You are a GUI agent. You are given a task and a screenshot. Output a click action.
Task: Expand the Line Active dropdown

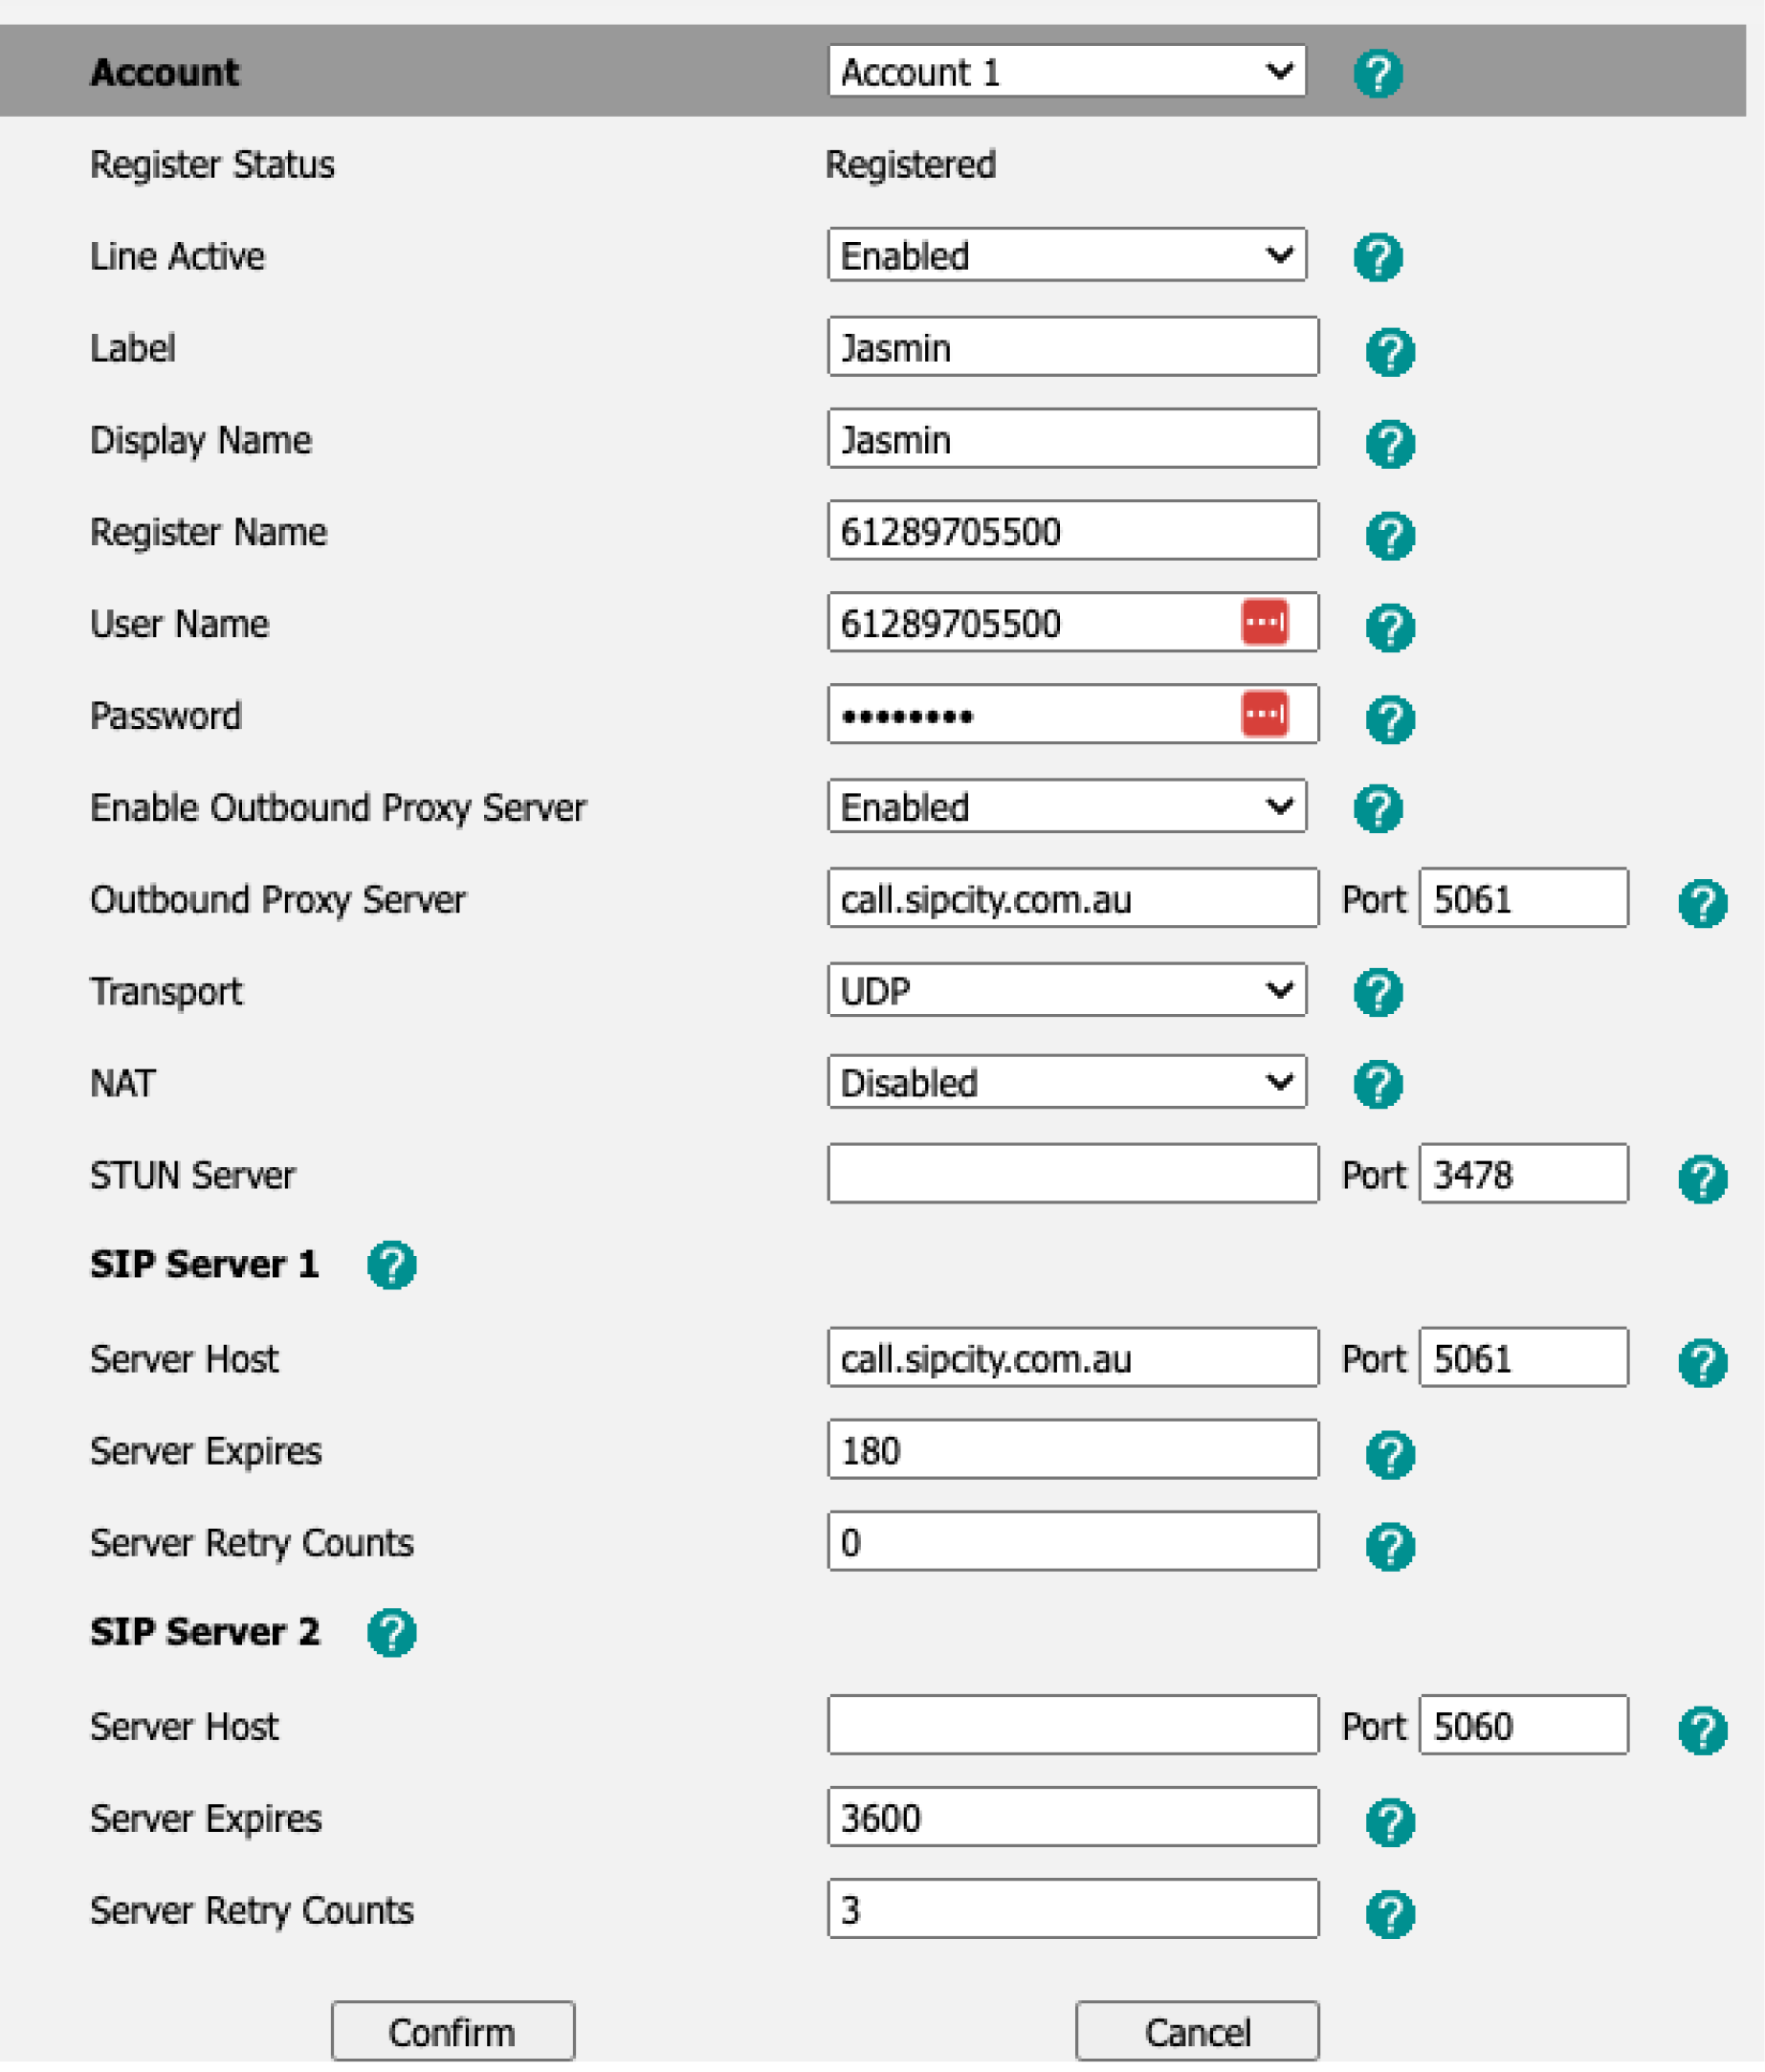pyautogui.click(x=1066, y=256)
